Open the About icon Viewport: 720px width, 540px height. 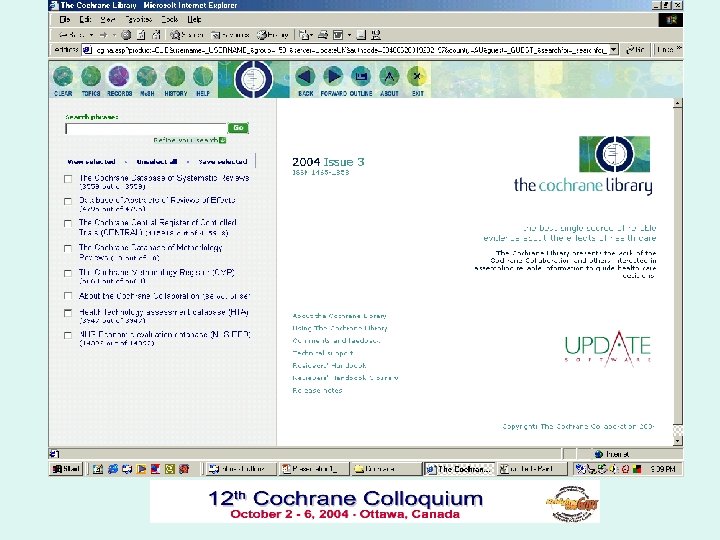click(x=389, y=76)
